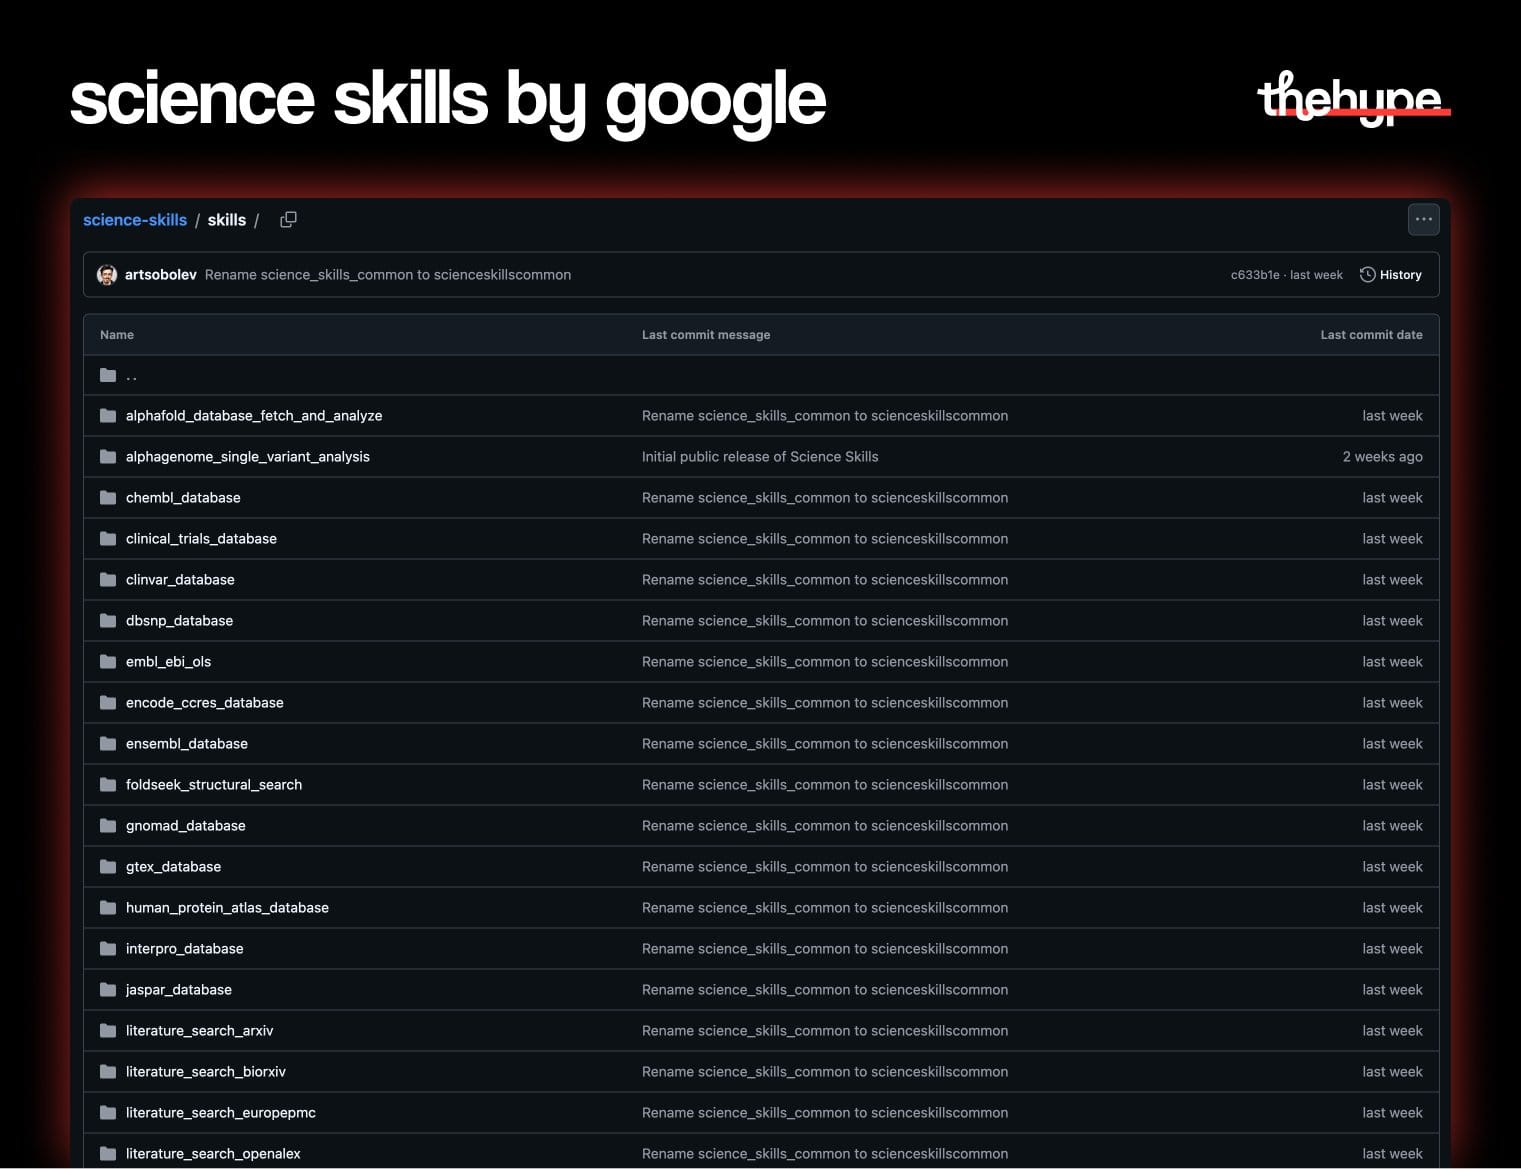Image resolution: width=1521 pixels, height=1169 pixels.
Task: Open the clinical_trials_database folder name
Action: click(x=201, y=539)
